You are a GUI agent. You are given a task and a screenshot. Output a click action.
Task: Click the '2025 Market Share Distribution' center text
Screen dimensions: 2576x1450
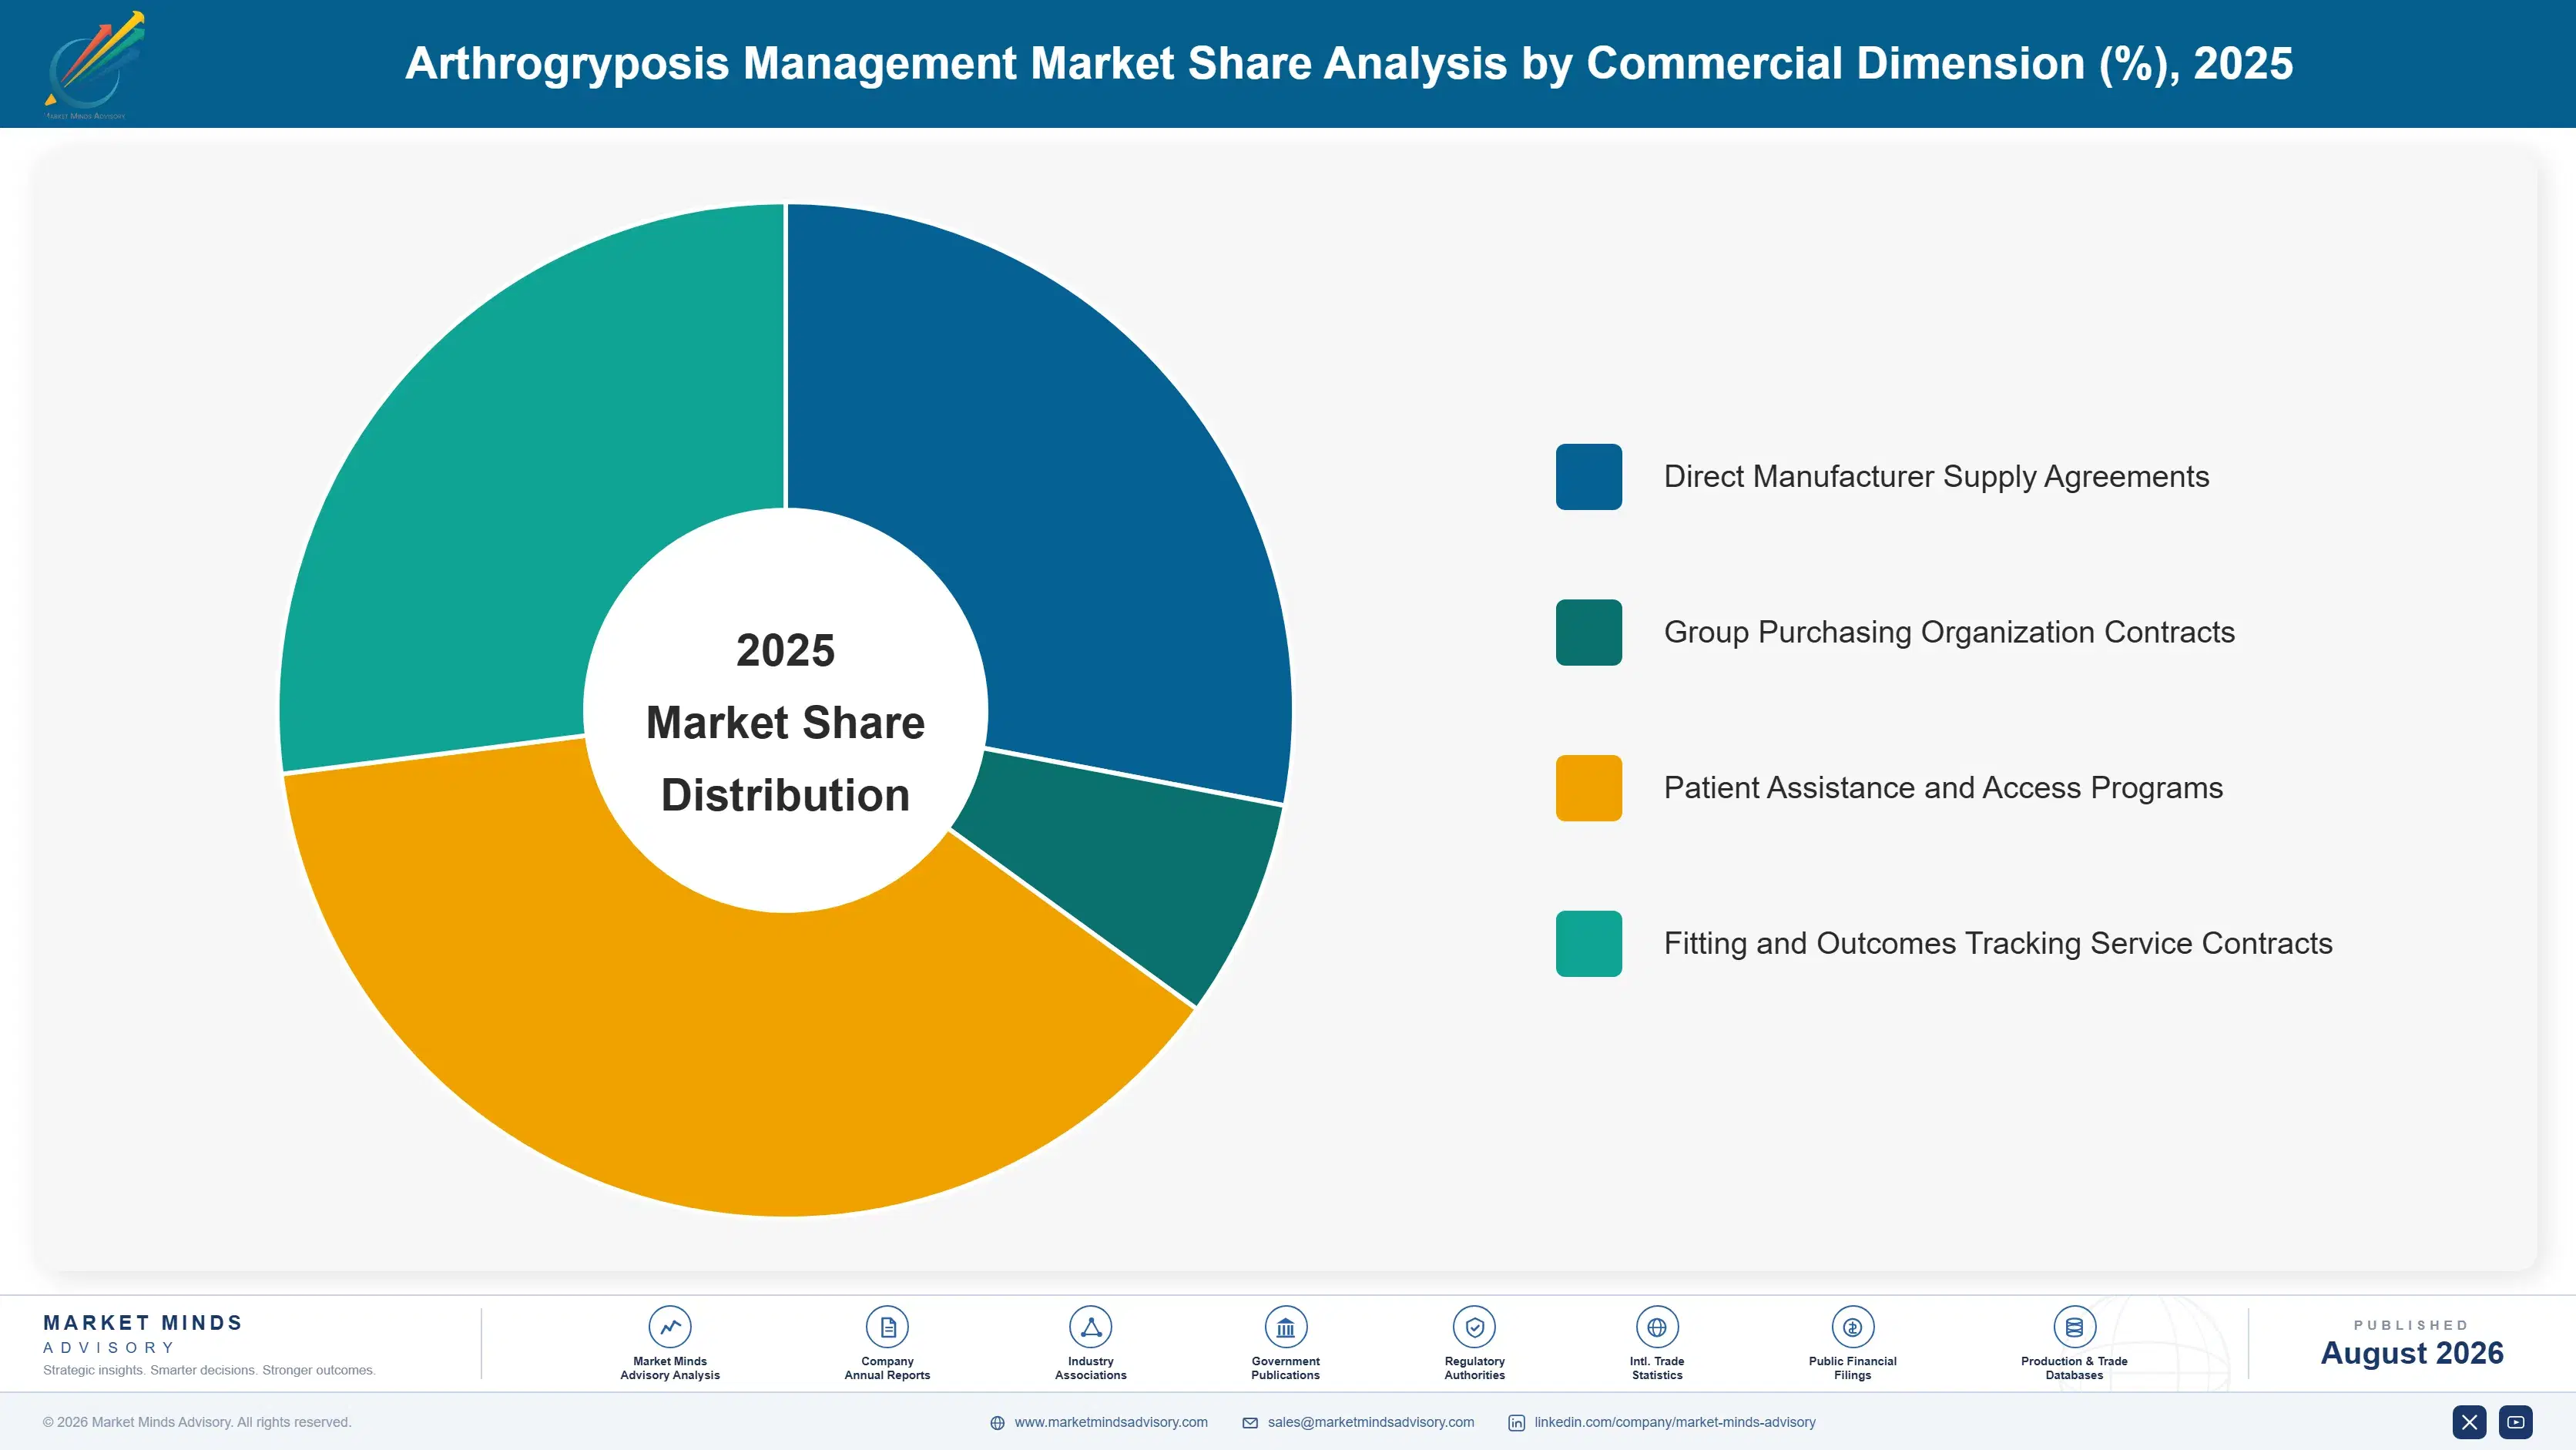click(786, 722)
